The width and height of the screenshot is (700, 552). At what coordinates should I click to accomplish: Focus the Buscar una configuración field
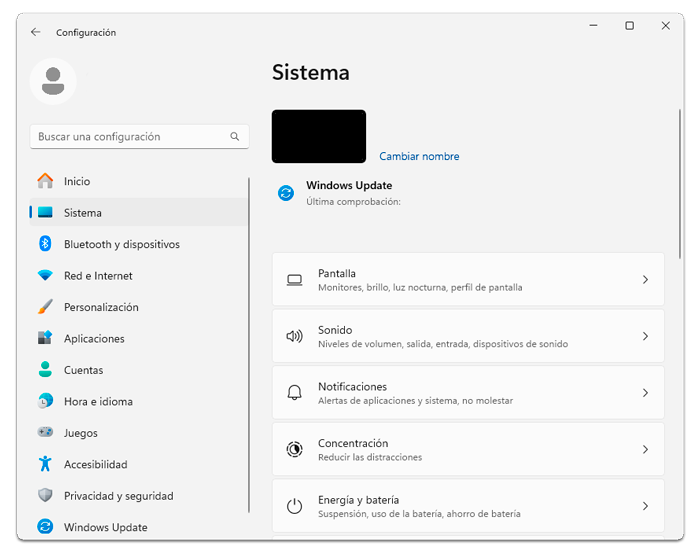139,137
